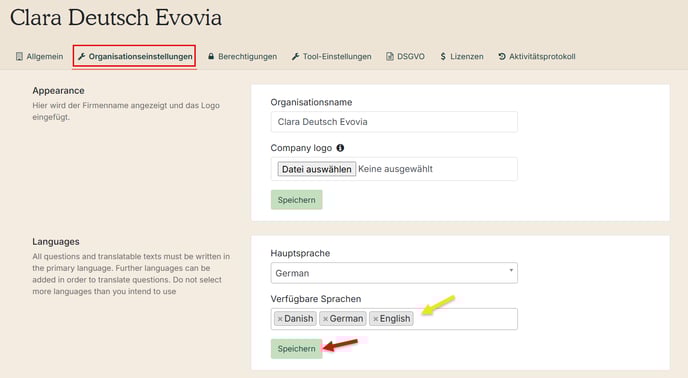
Task: Remove Danish from Verfügbare Sprachen
Action: point(280,319)
